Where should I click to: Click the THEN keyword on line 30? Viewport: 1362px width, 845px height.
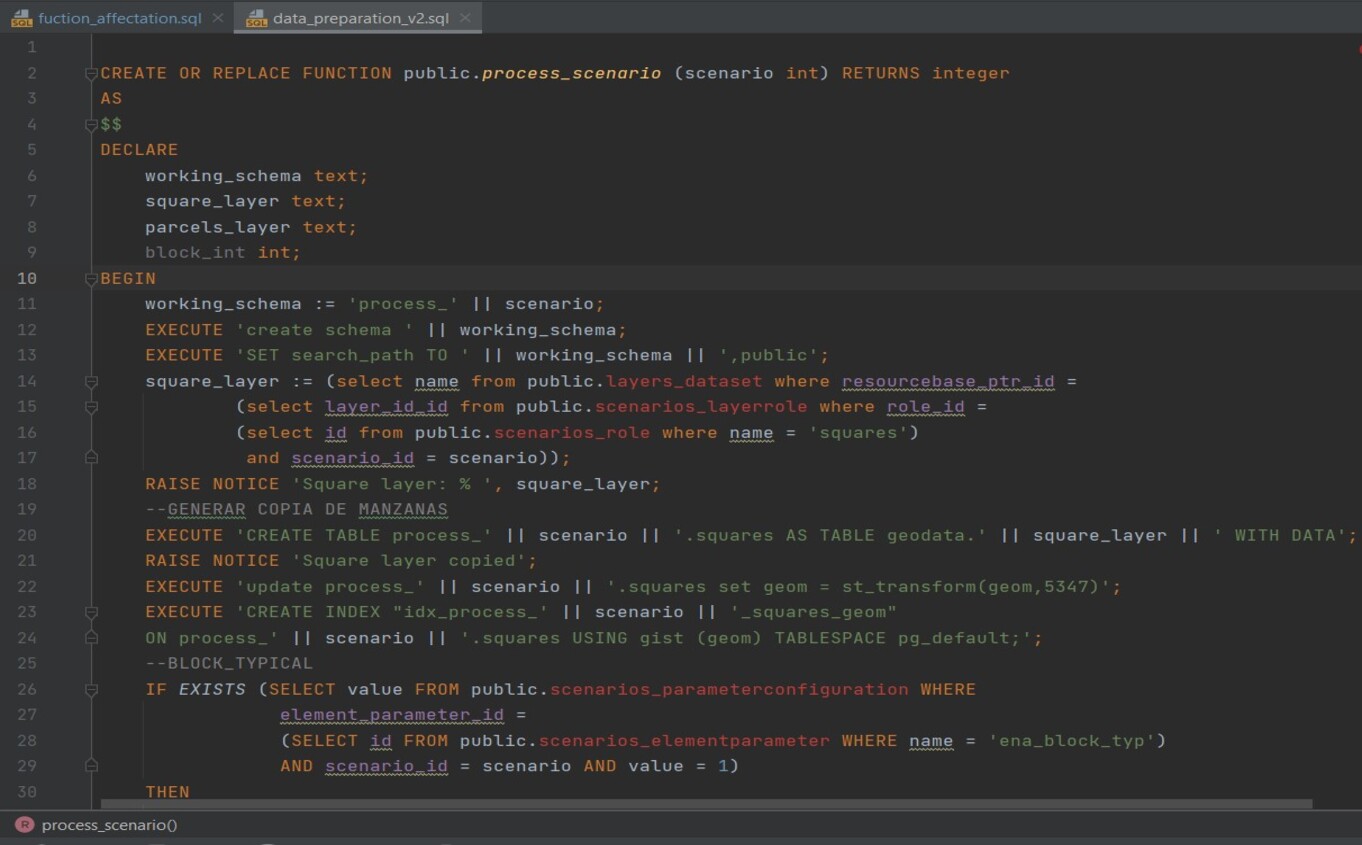pos(167,792)
